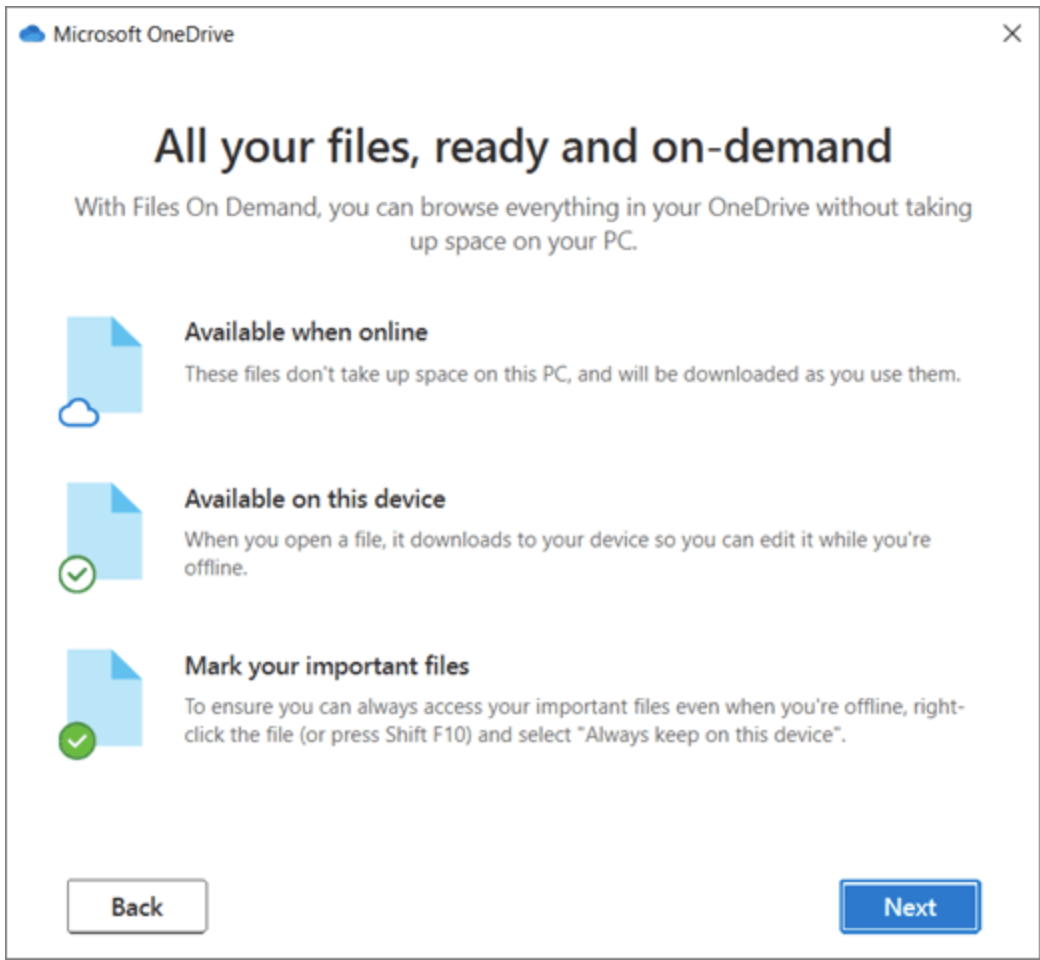Click the Files On Demand subtitle paragraph
This screenshot has width=1040, height=960.
click(x=522, y=224)
